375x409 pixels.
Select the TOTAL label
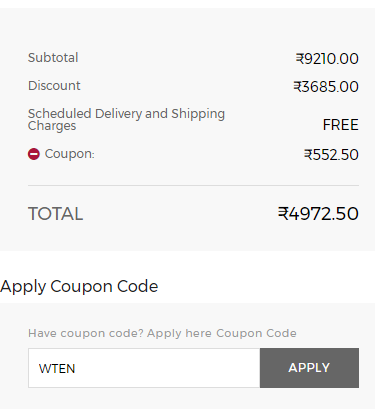(55, 214)
